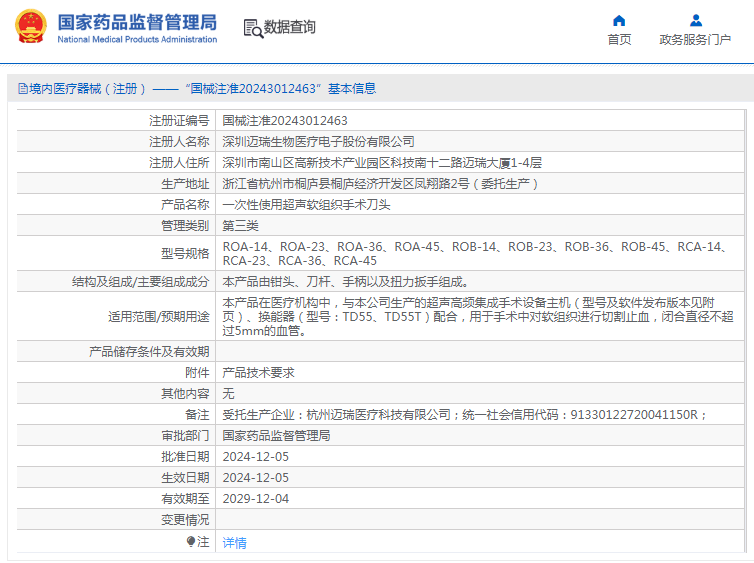Click approval department value 国家药品监督管理局
Image resolution: width=754 pixels, height=563 pixels.
276,436
